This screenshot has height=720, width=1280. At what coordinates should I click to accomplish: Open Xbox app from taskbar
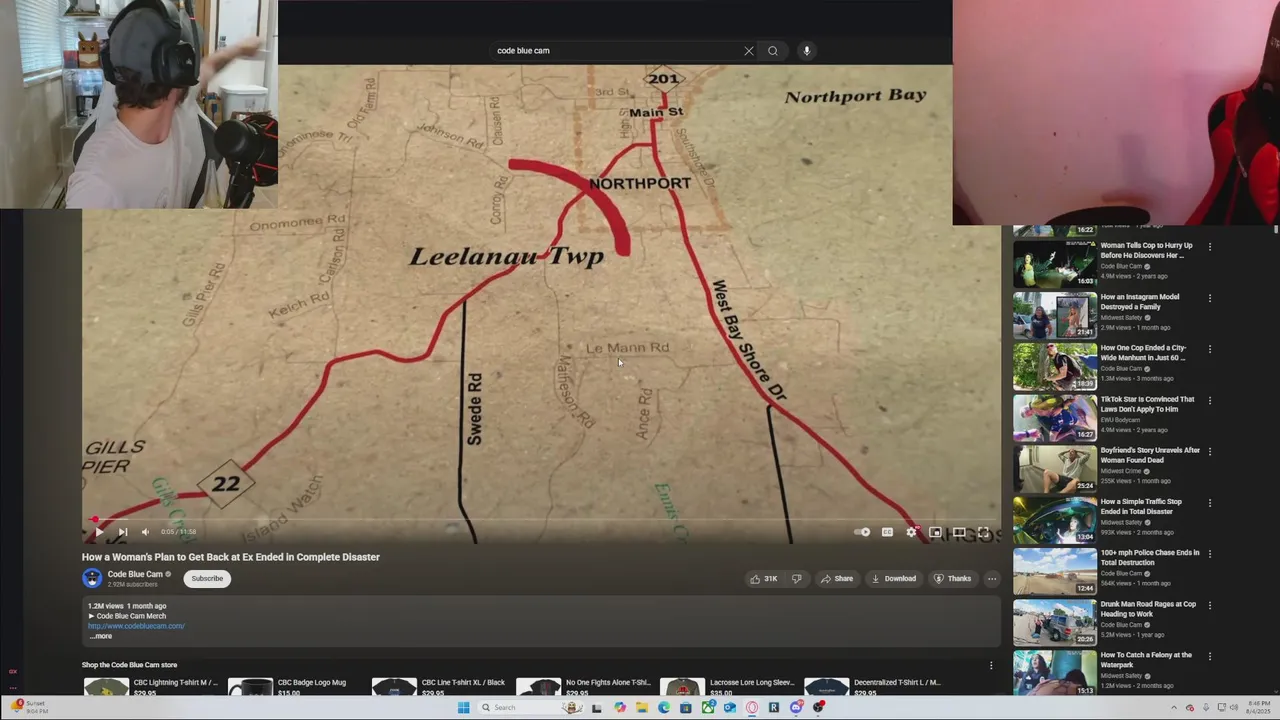coord(708,708)
